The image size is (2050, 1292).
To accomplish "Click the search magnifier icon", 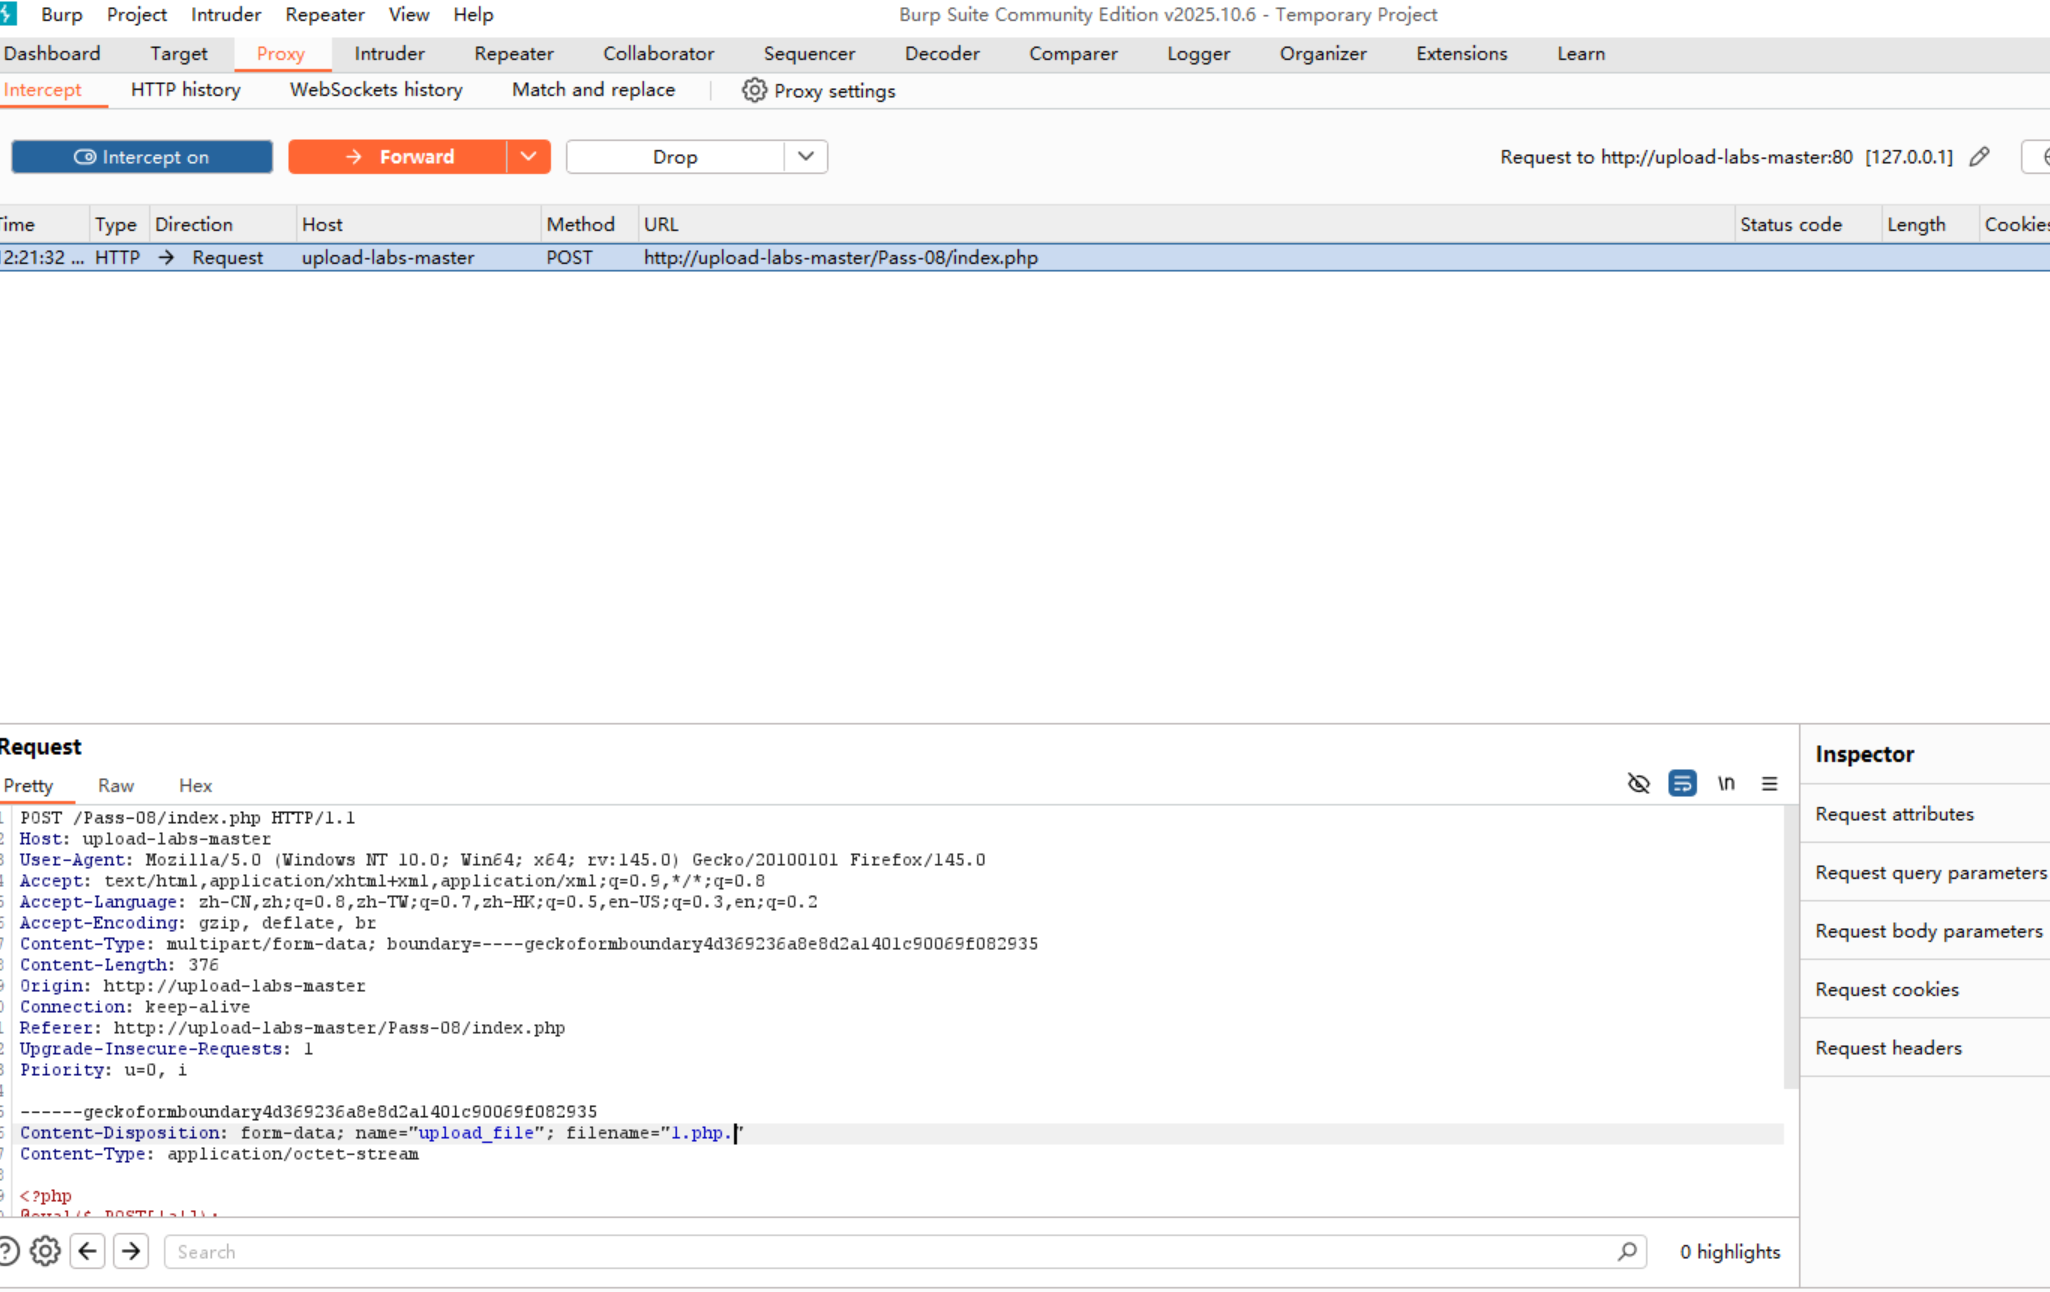I will coord(1627,1251).
